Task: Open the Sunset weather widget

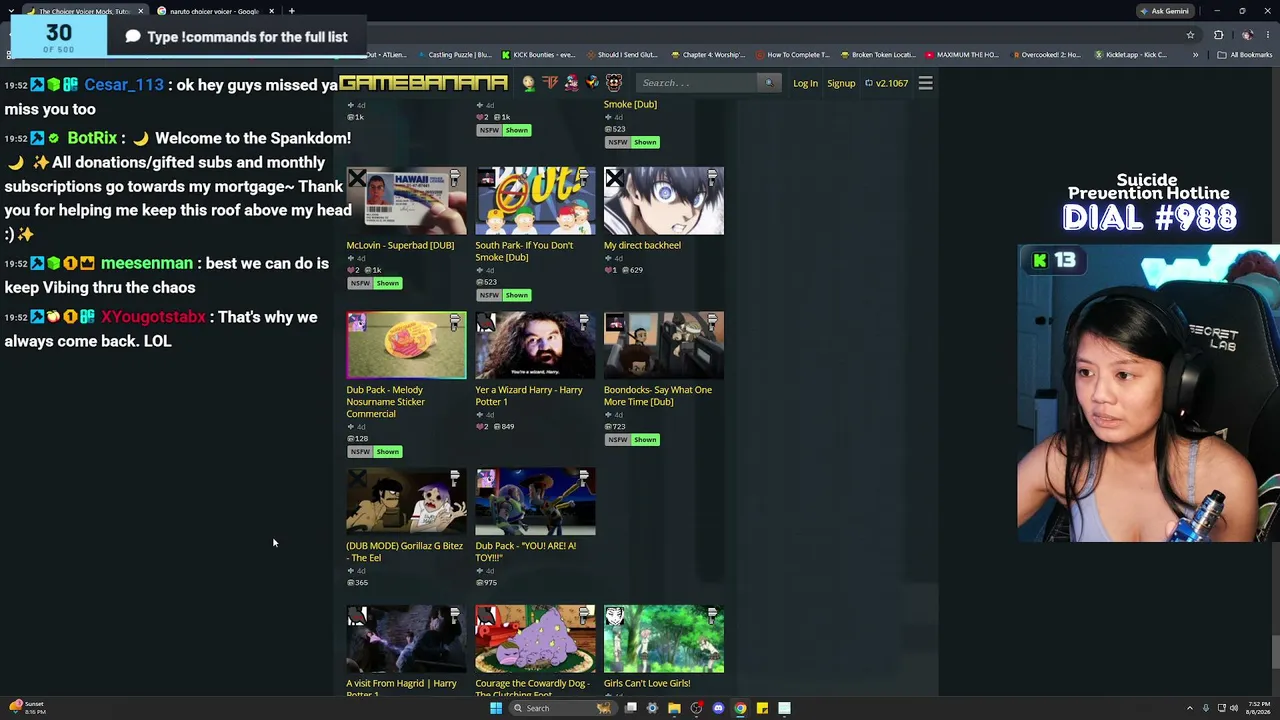Action: (27, 707)
